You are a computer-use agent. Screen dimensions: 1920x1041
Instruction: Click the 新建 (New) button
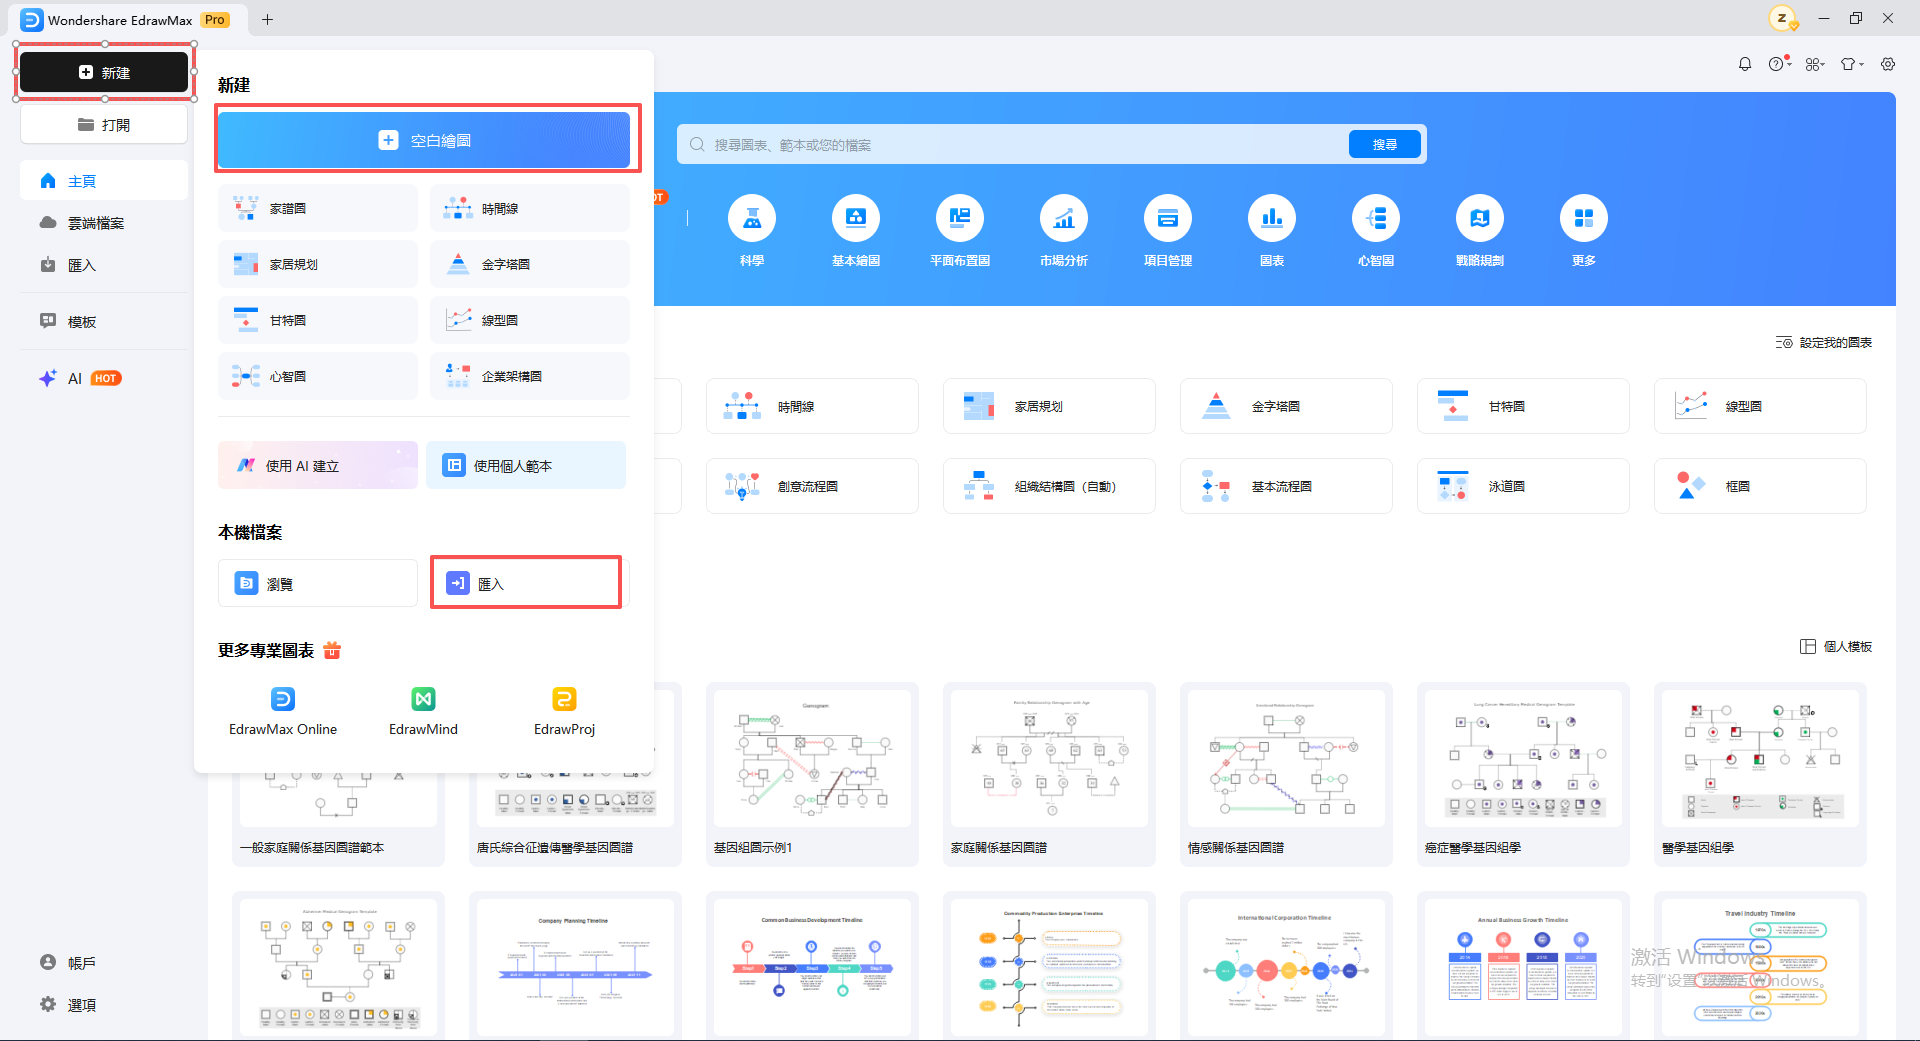pyautogui.click(x=104, y=72)
